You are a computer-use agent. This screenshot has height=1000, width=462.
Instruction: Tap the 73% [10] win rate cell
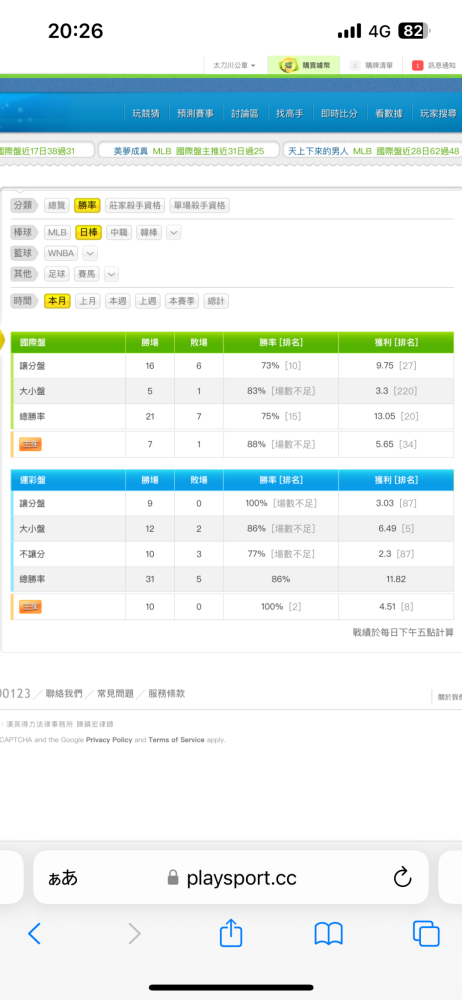click(x=281, y=366)
